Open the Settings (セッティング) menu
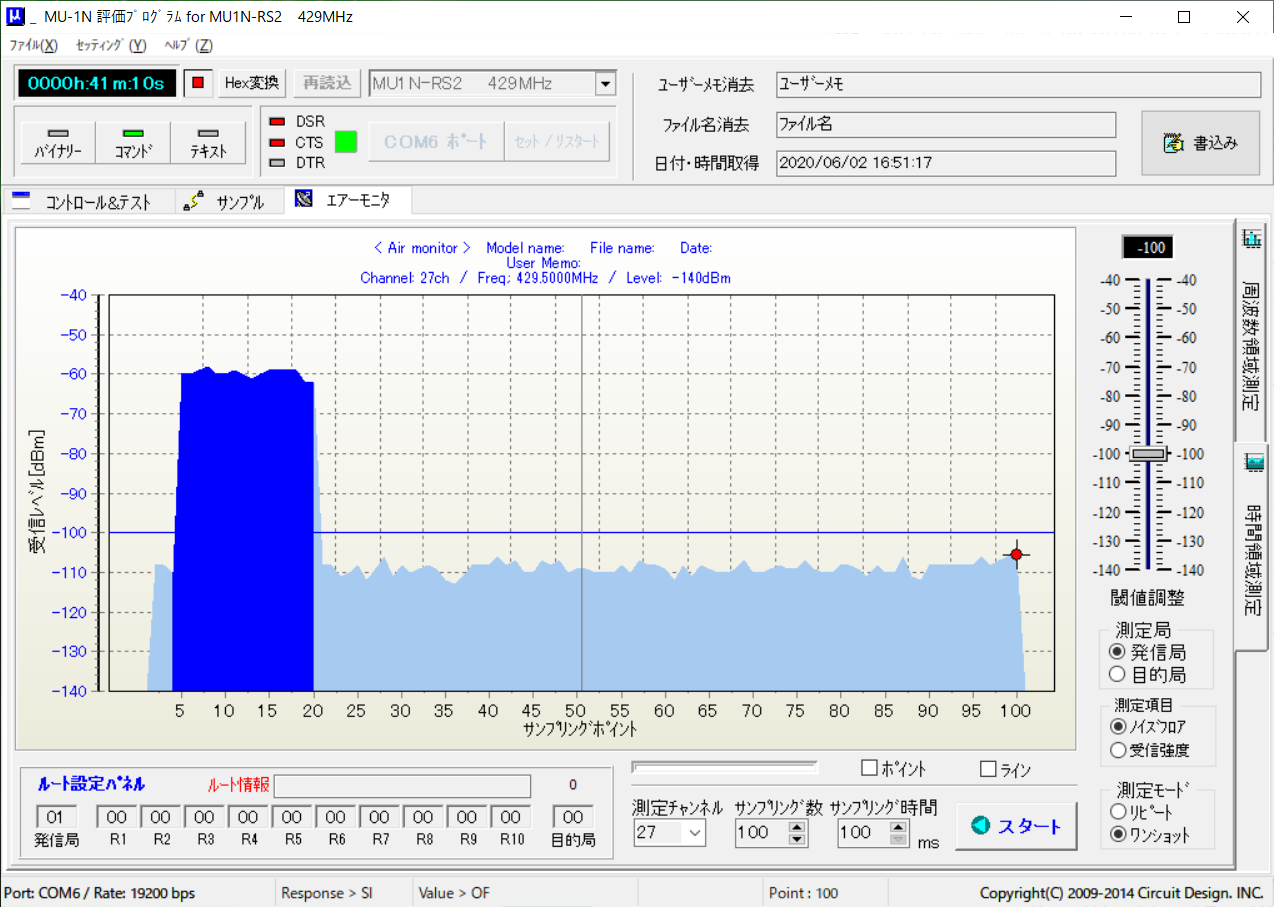 coord(111,45)
